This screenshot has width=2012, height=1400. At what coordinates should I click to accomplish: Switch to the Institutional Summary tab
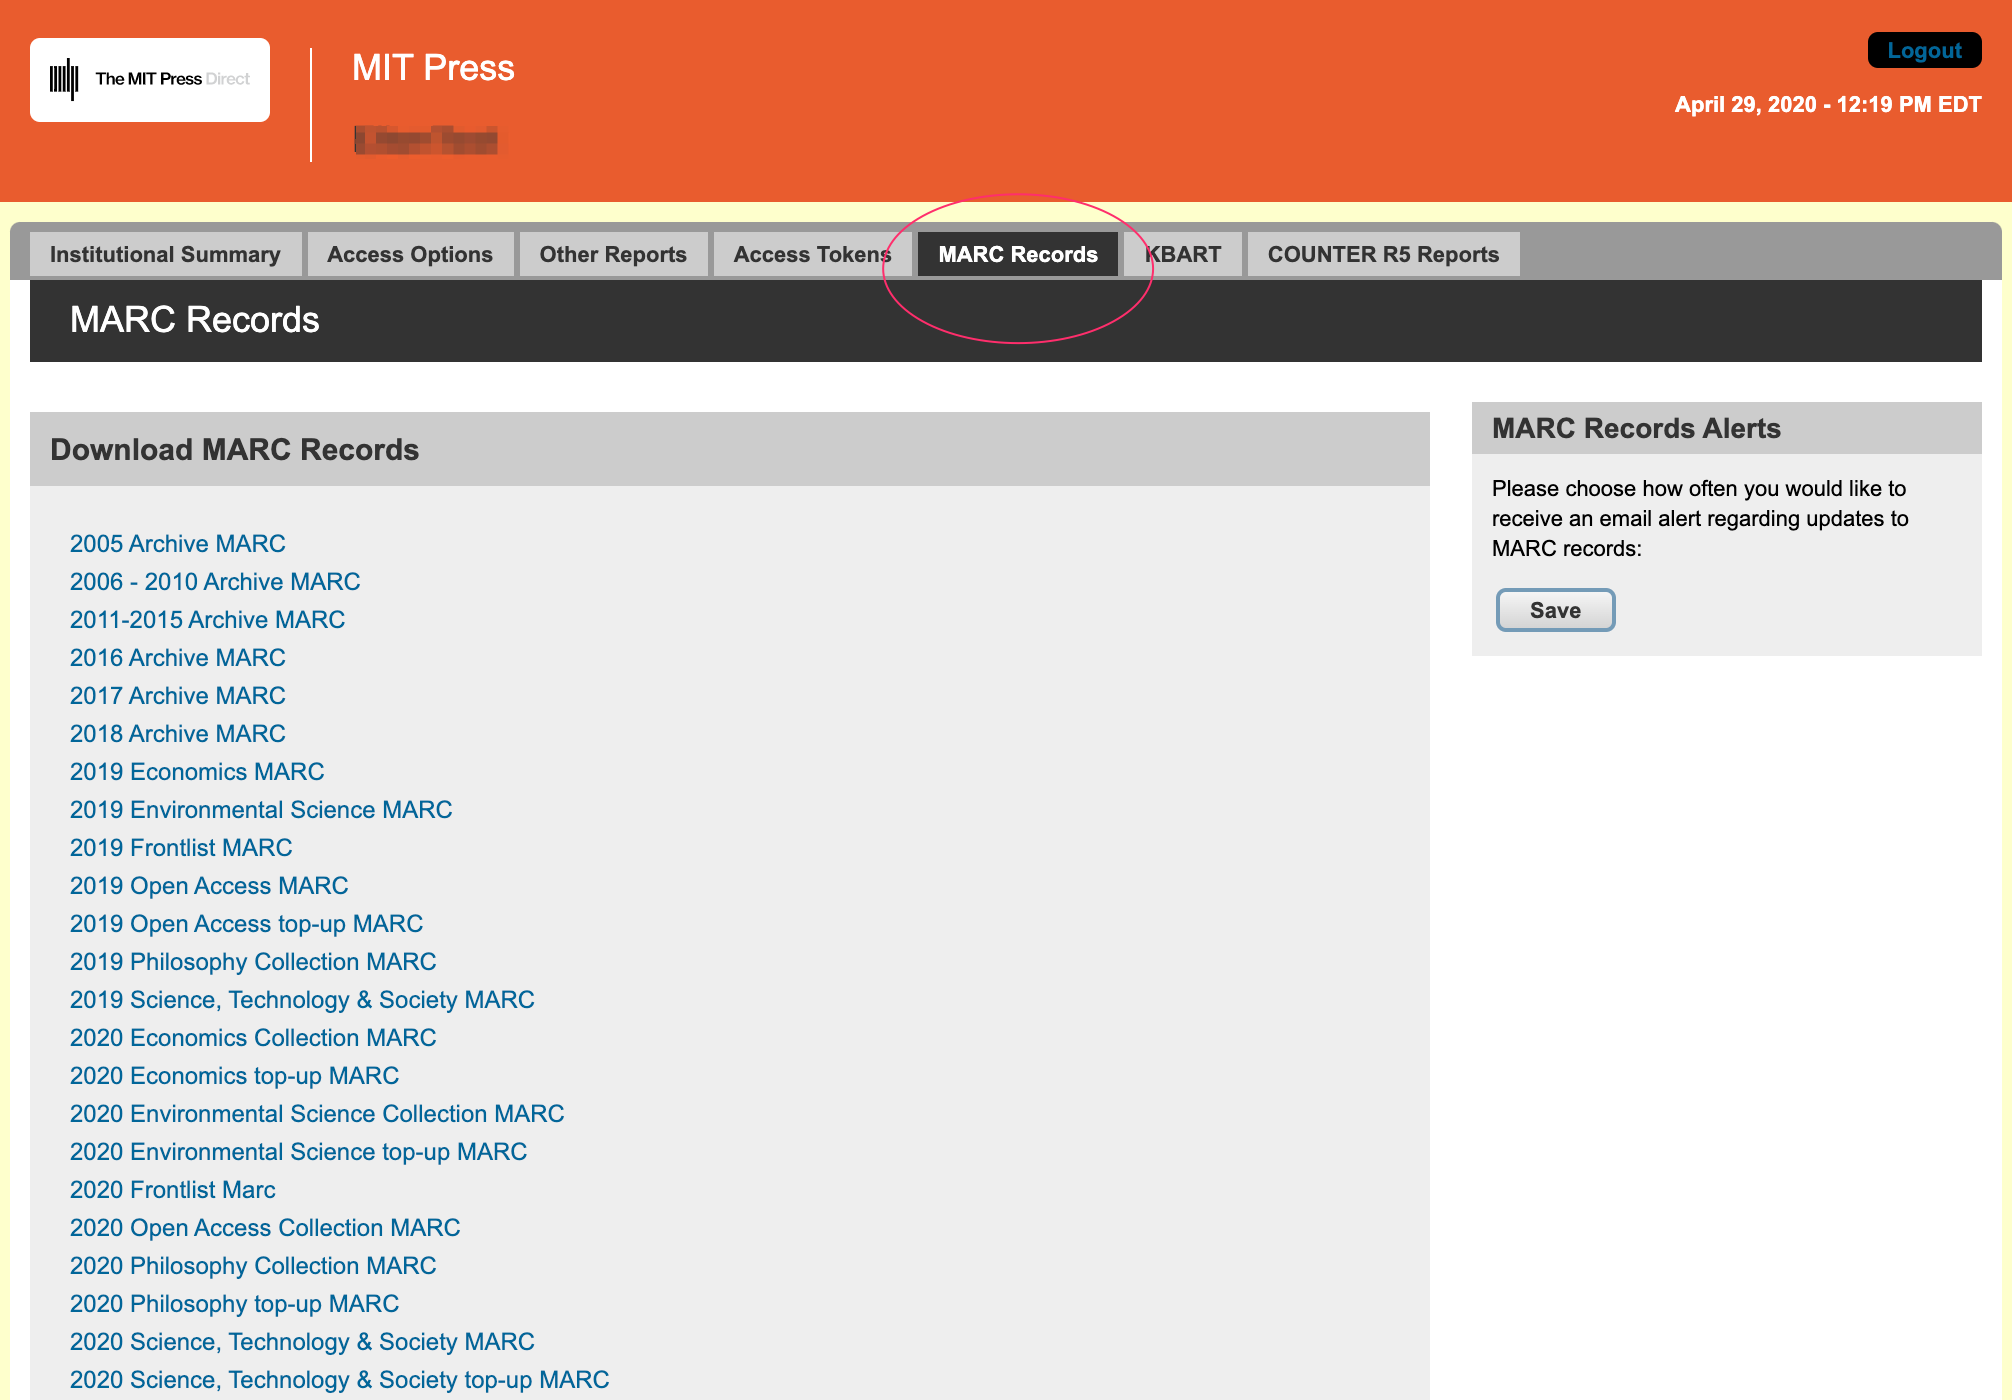(165, 254)
